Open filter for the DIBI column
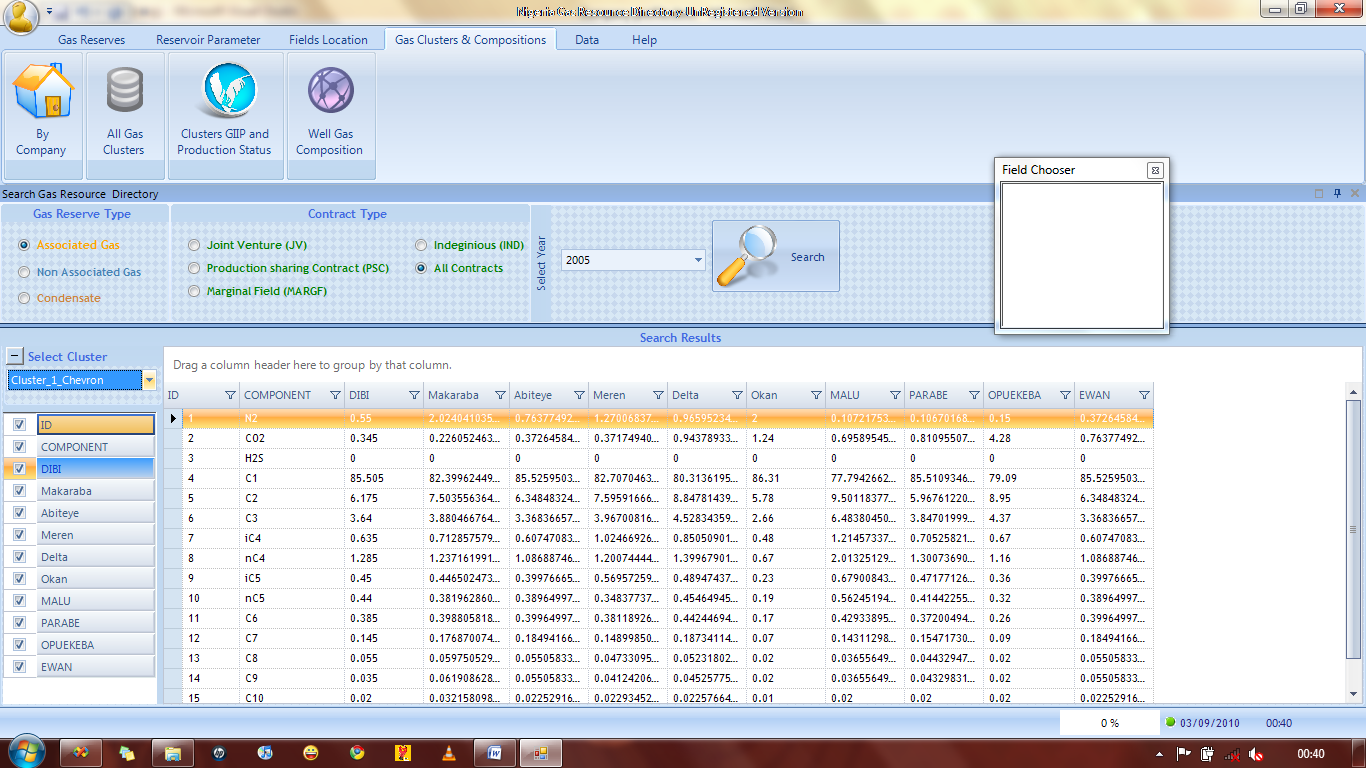 pos(414,395)
